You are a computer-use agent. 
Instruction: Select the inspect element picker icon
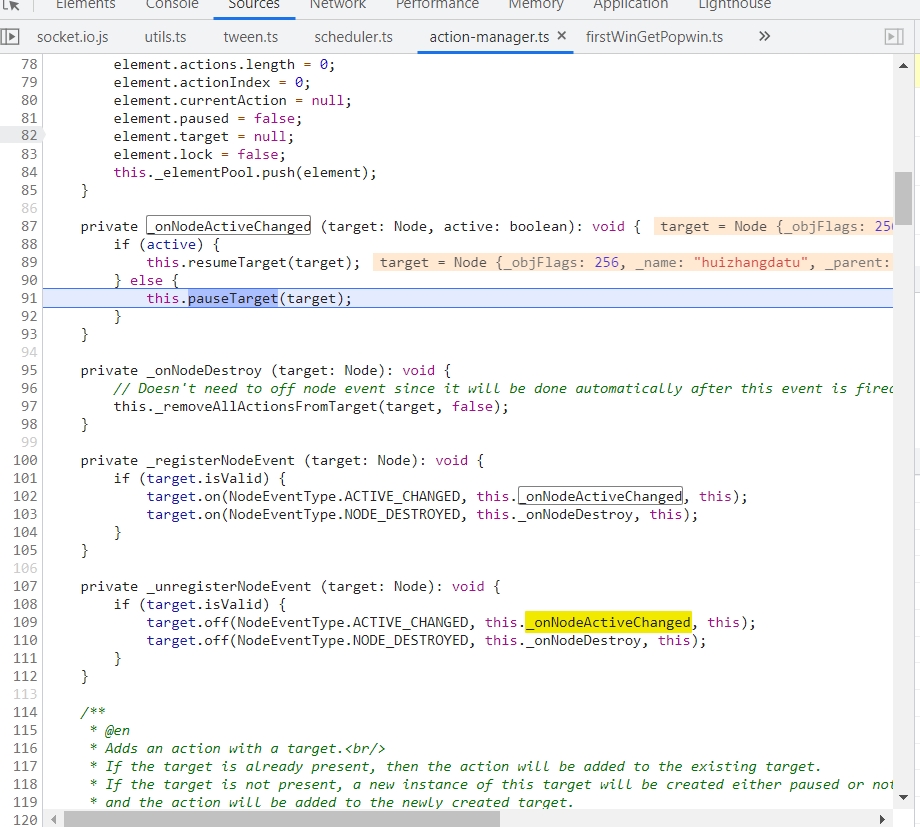click(x=11, y=5)
